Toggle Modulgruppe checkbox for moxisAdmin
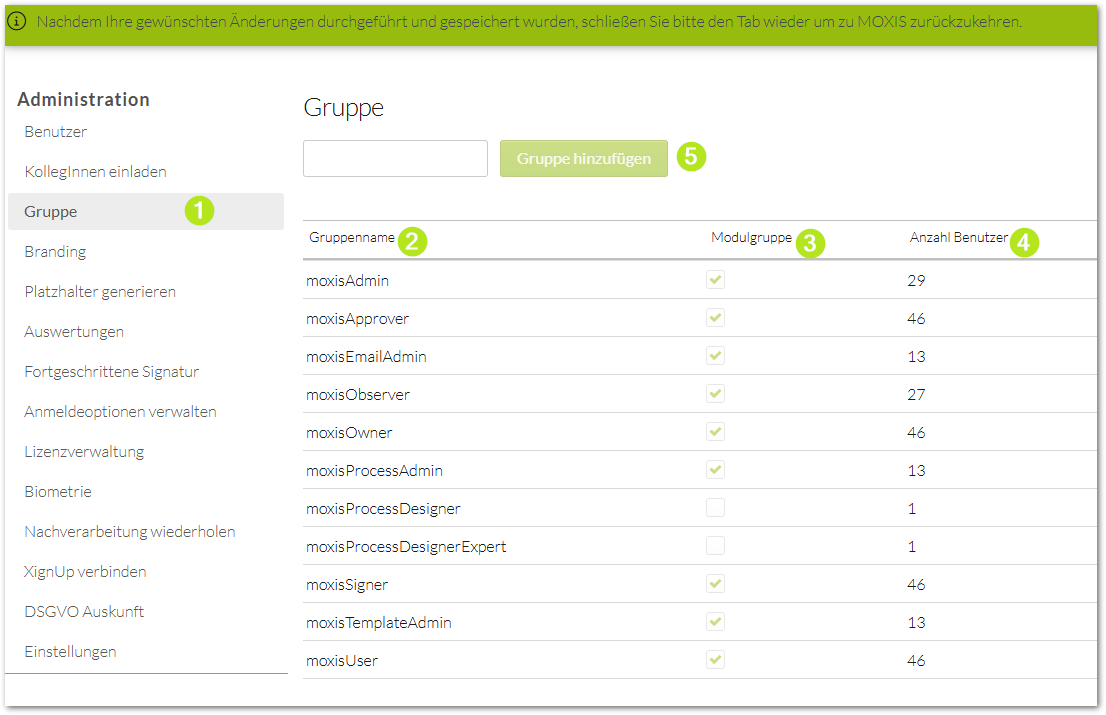 [x=715, y=280]
